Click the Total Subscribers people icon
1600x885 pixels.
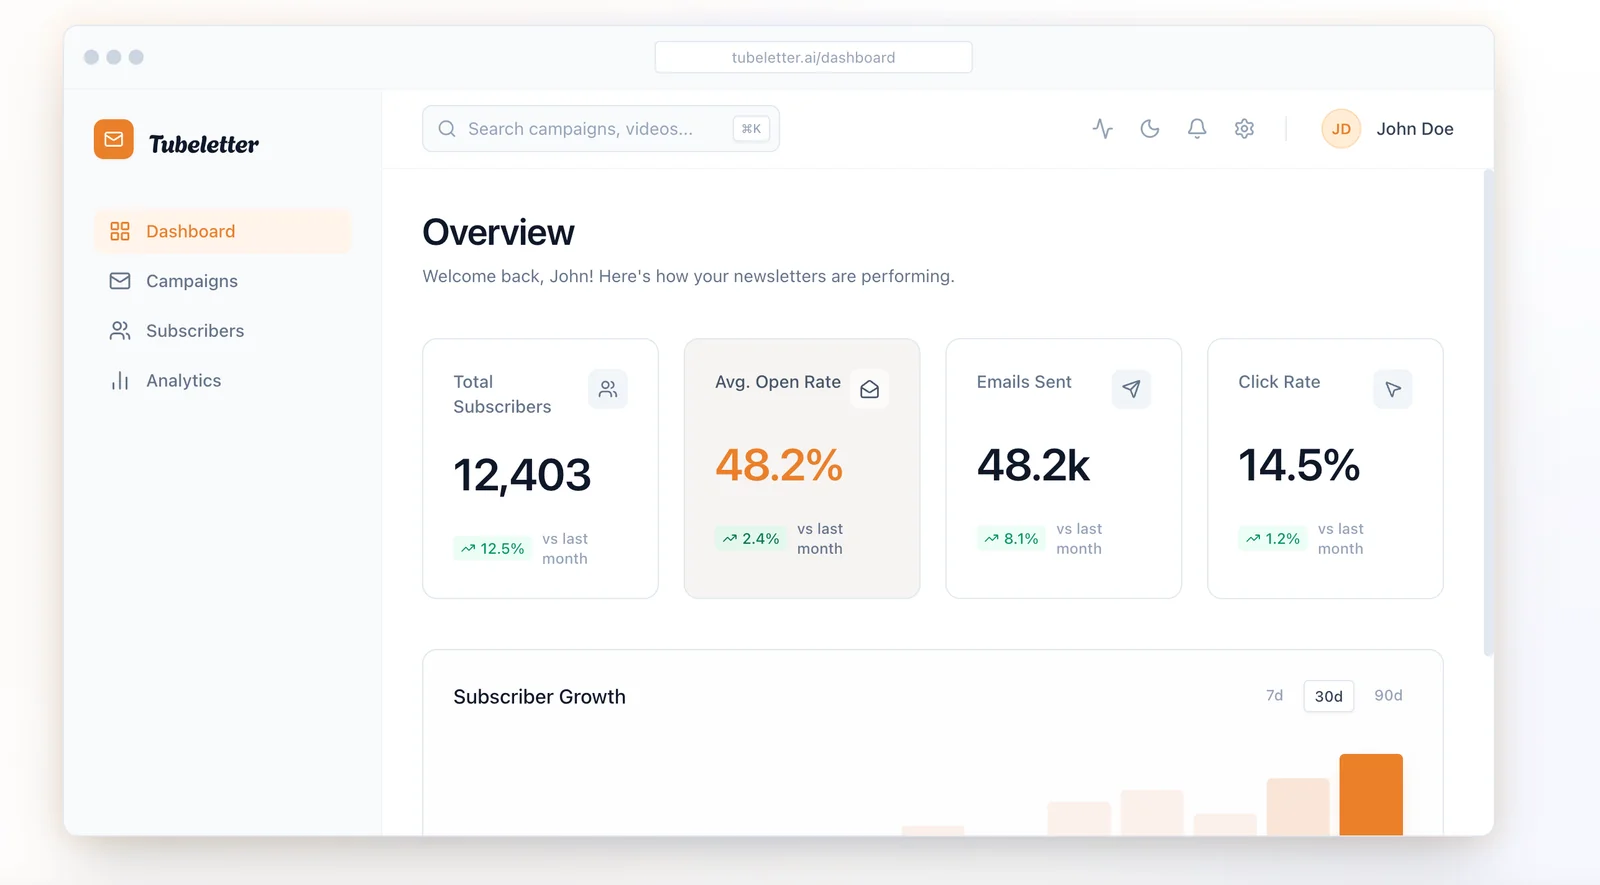tap(608, 389)
